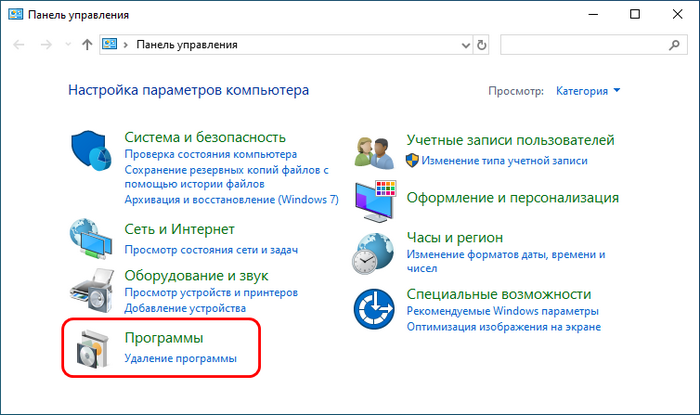700x415 pixels.
Task: Open Programs disc box icon
Action: 93,349
